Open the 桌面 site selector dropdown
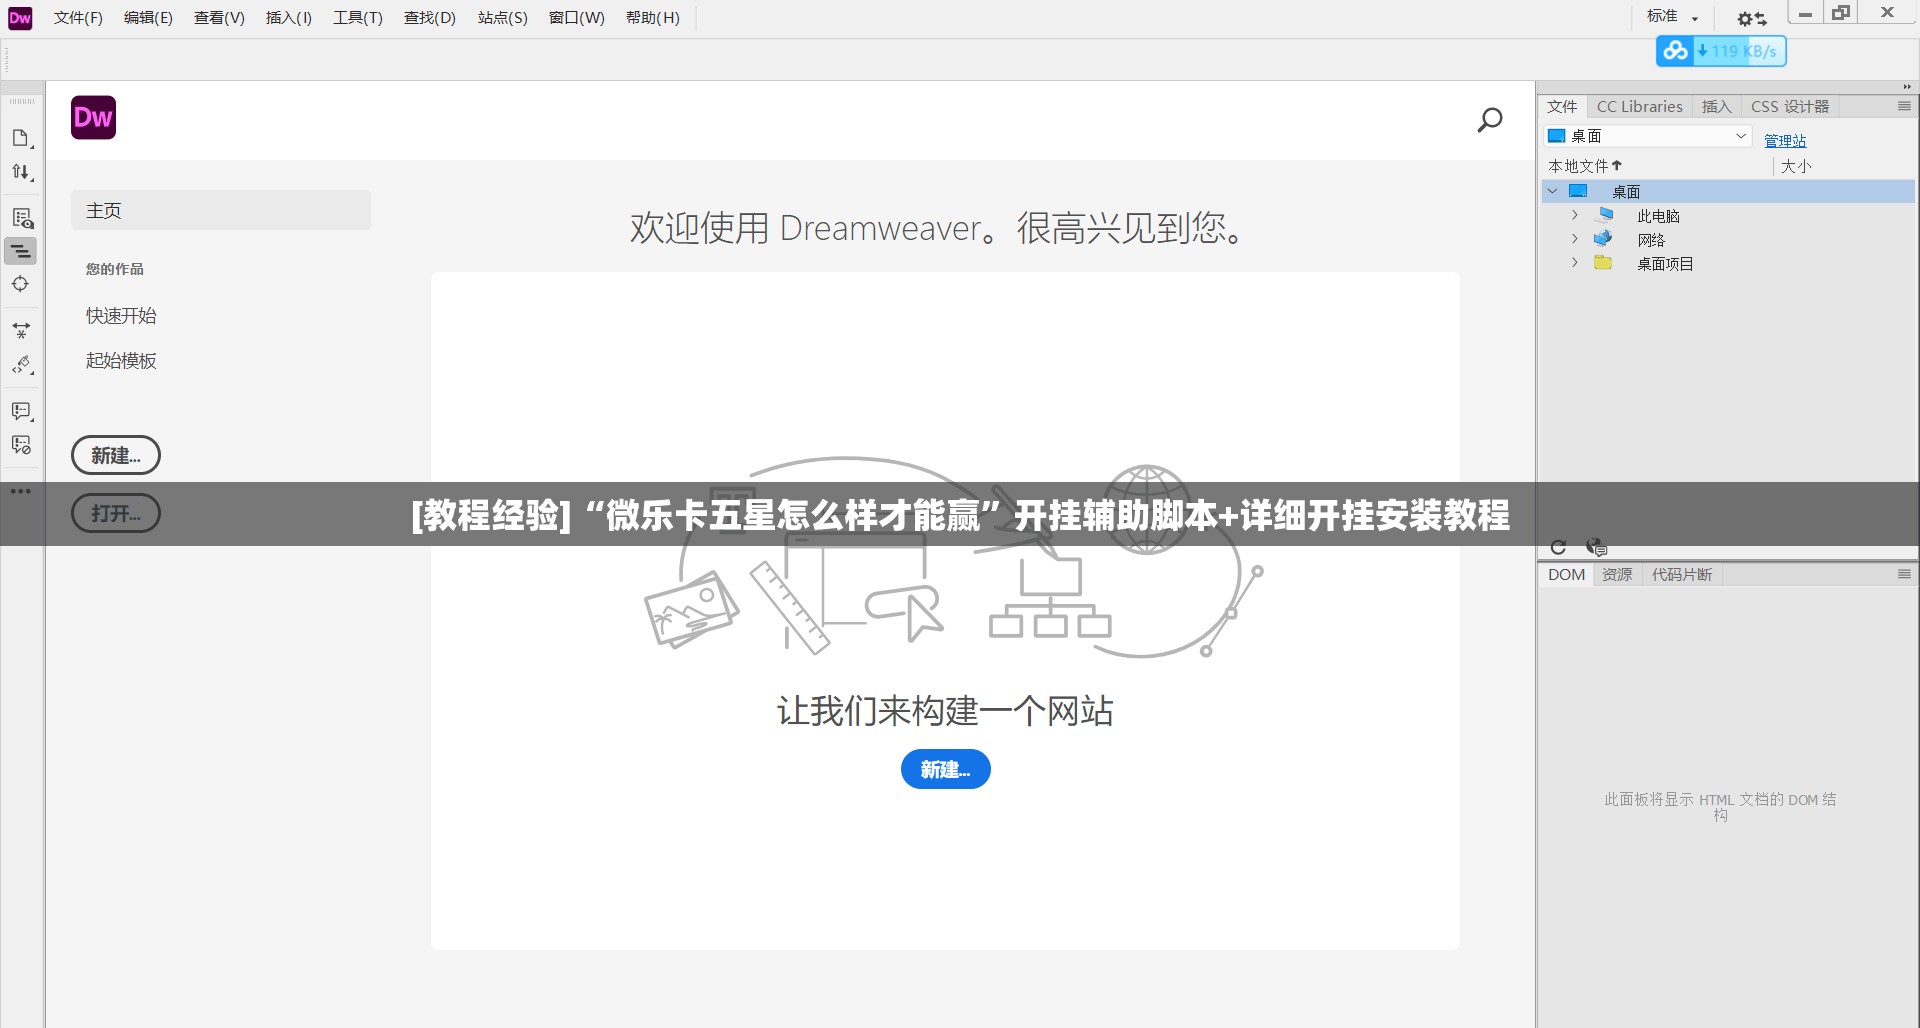Image resolution: width=1920 pixels, height=1028 pixels. (1648, 136)
